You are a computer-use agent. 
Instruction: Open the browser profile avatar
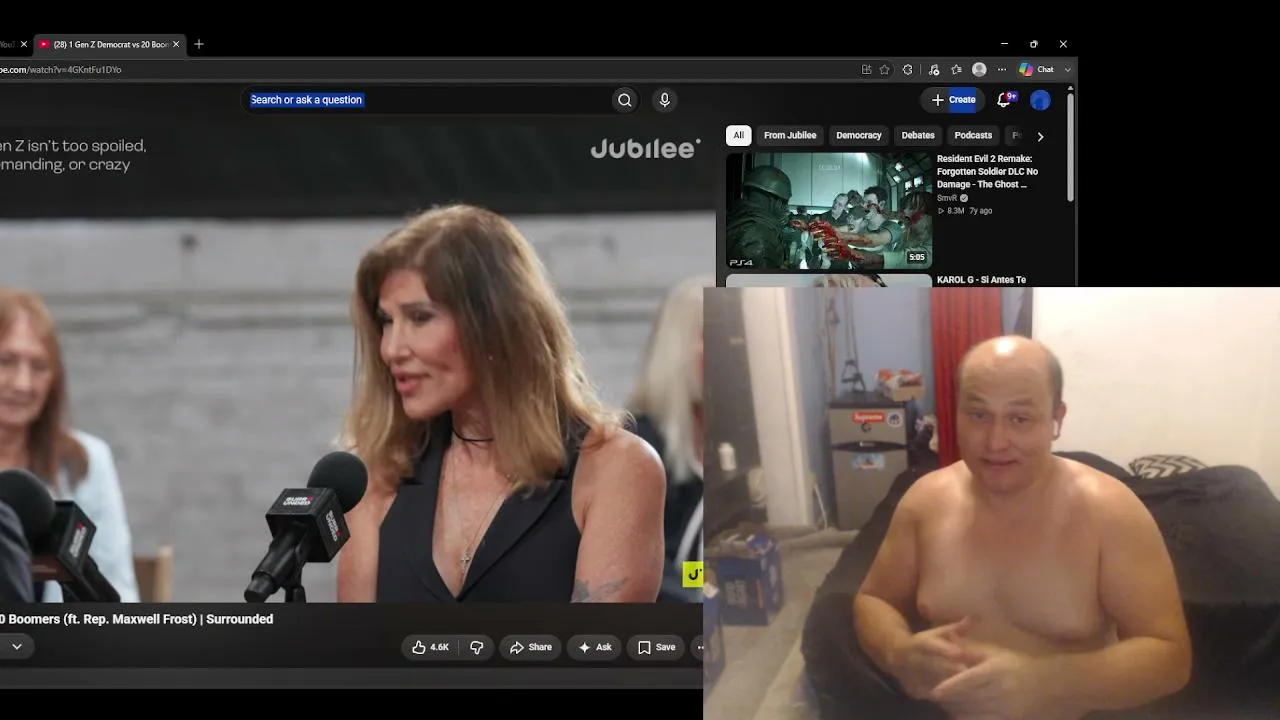979,70
